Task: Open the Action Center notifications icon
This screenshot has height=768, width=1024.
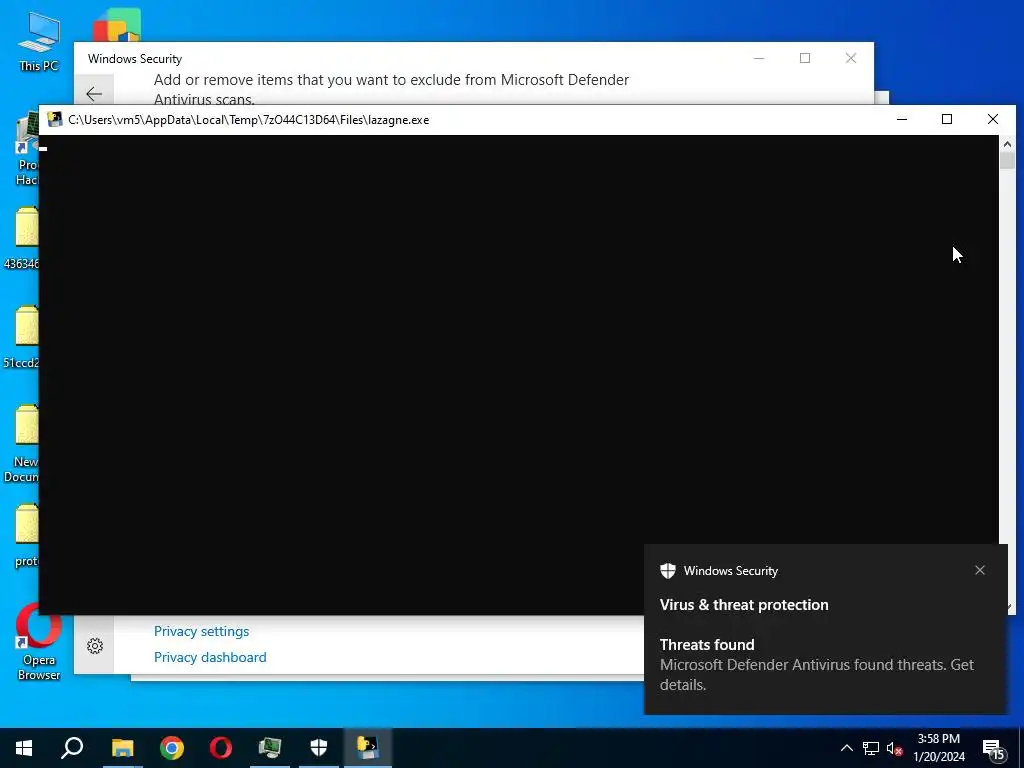Action: (993, 749)
